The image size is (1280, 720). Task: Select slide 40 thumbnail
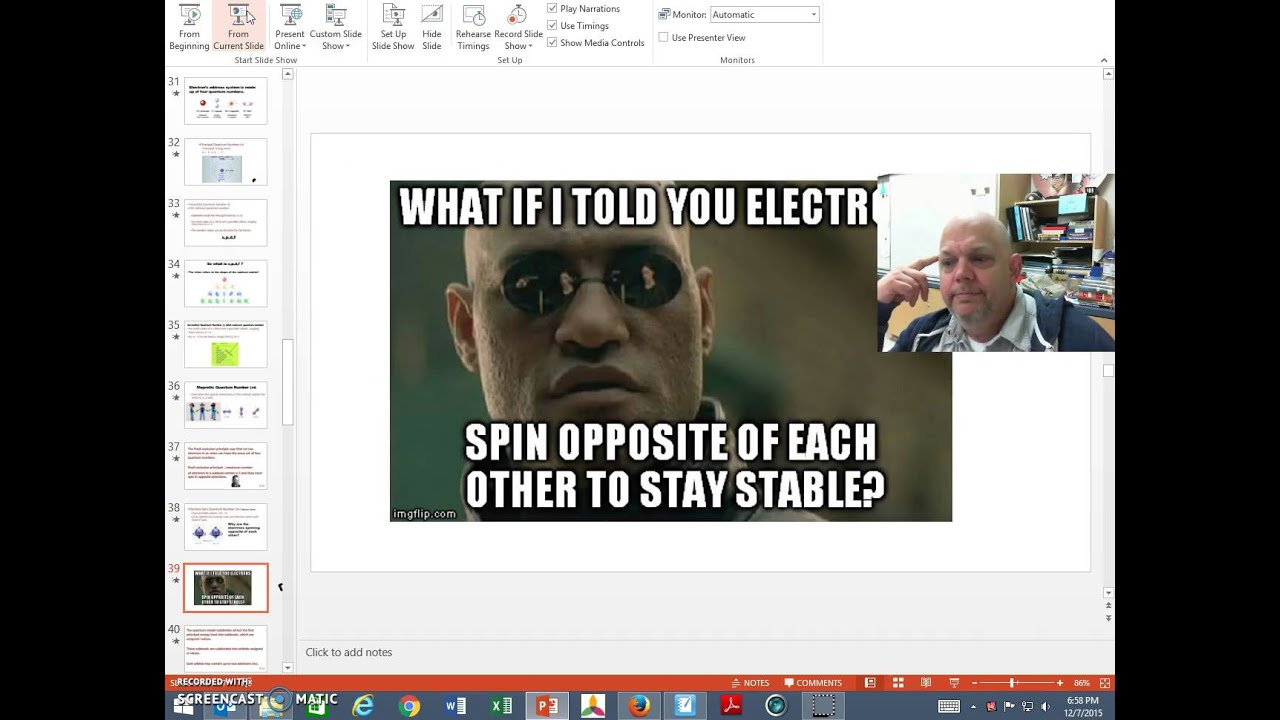click(226, 648)
